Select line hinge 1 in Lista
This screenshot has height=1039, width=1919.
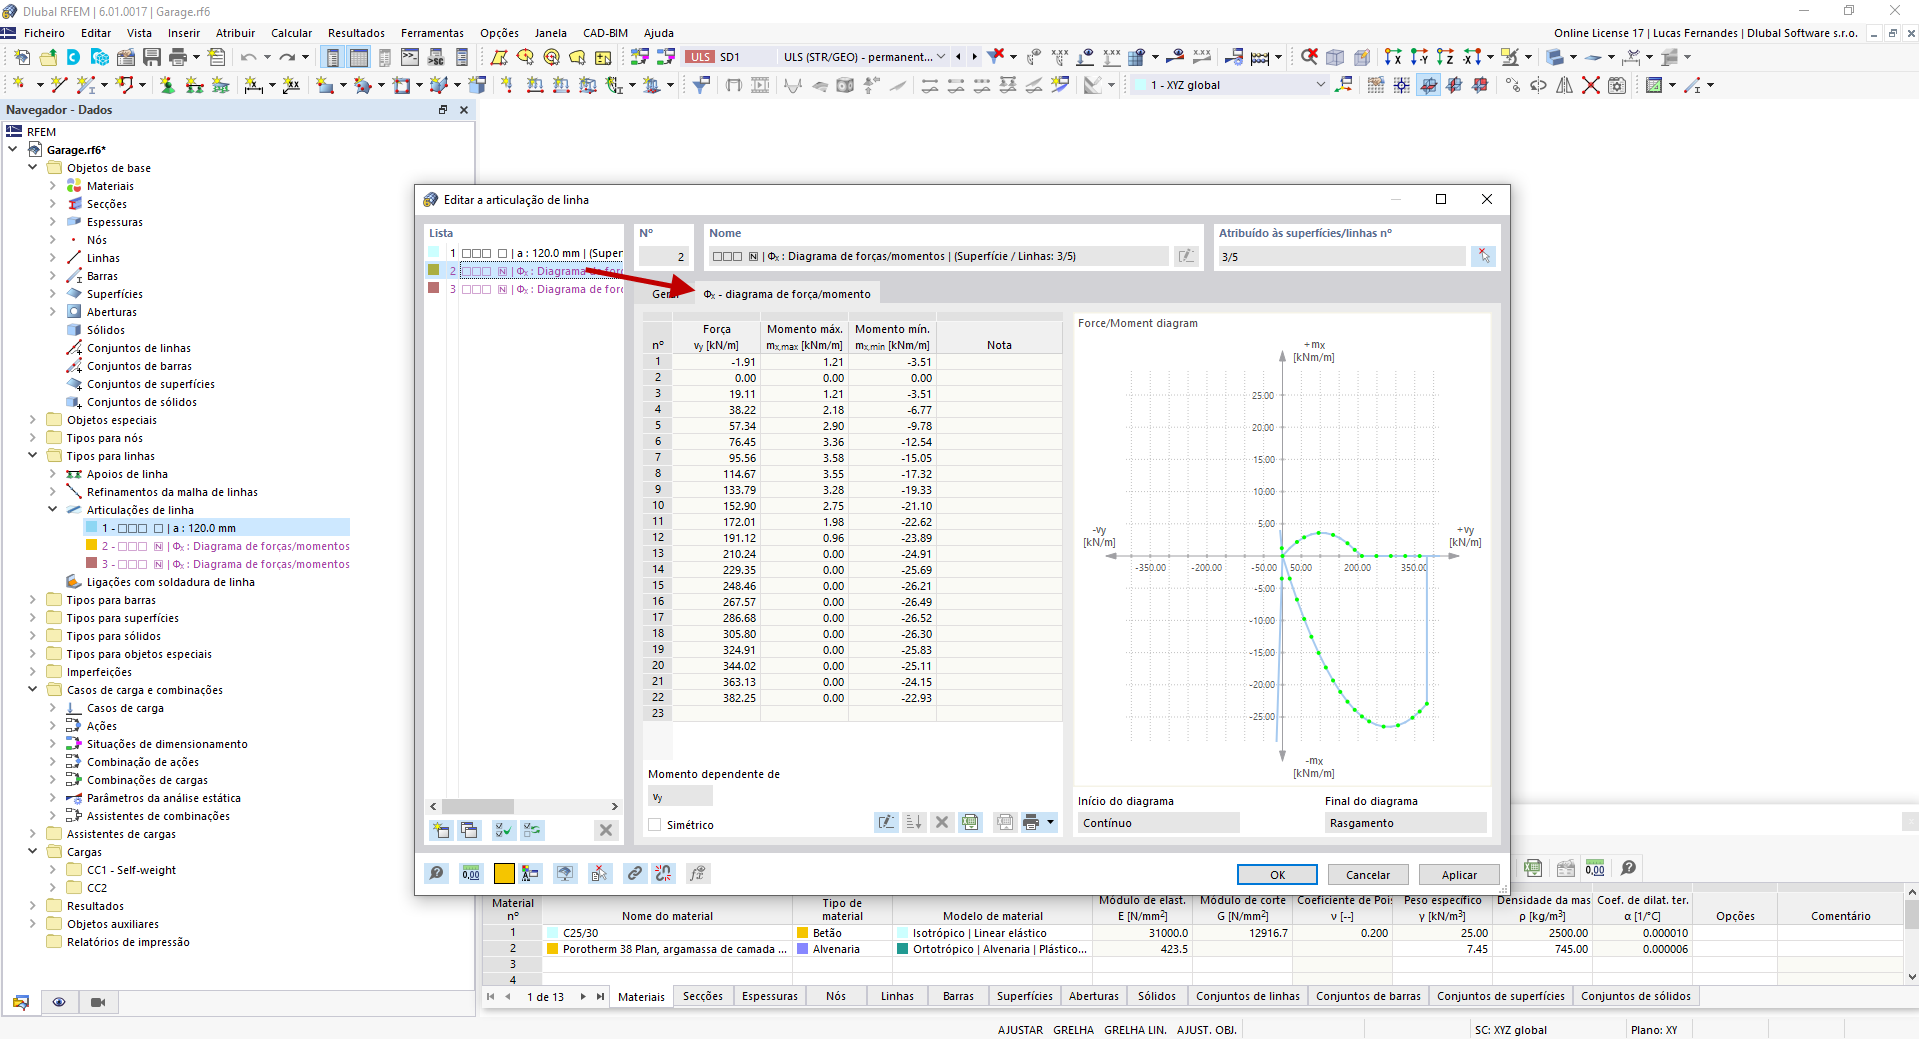click(x=524, y=253)
